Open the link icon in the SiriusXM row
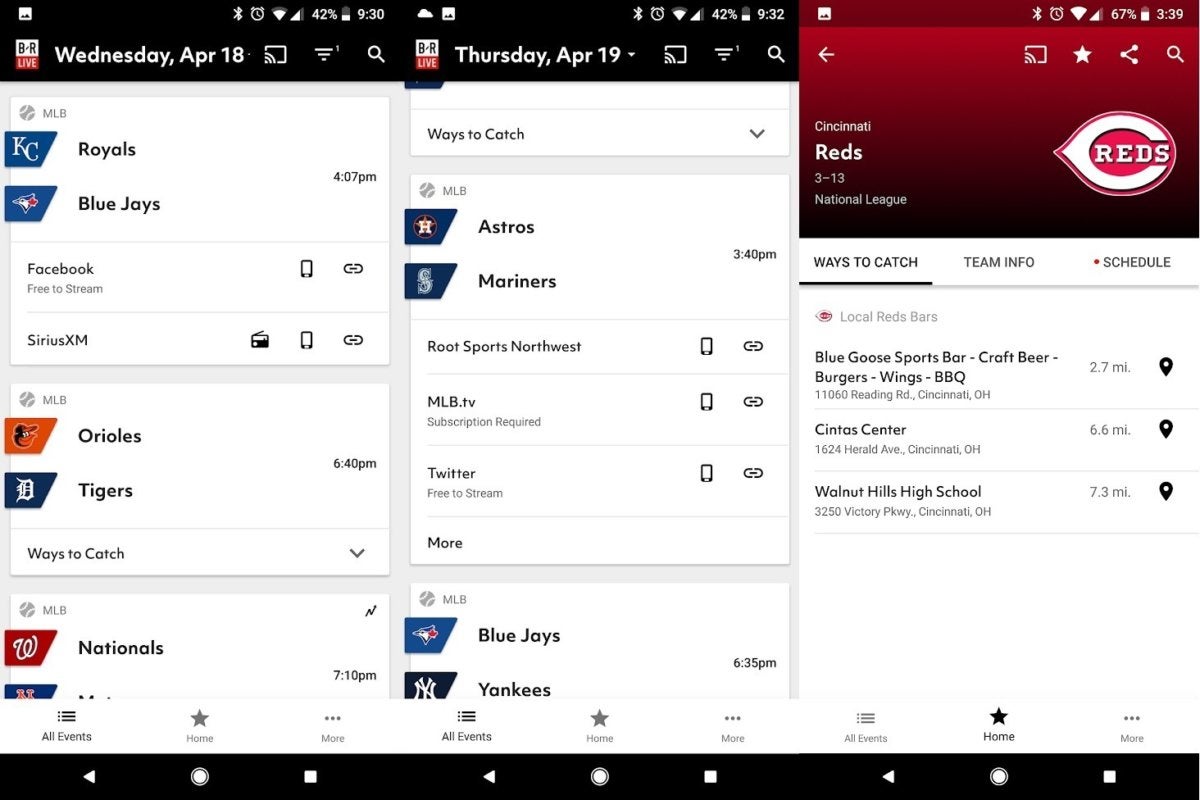This screenshot has width=1200, height=800. click(x=353, y=340)
